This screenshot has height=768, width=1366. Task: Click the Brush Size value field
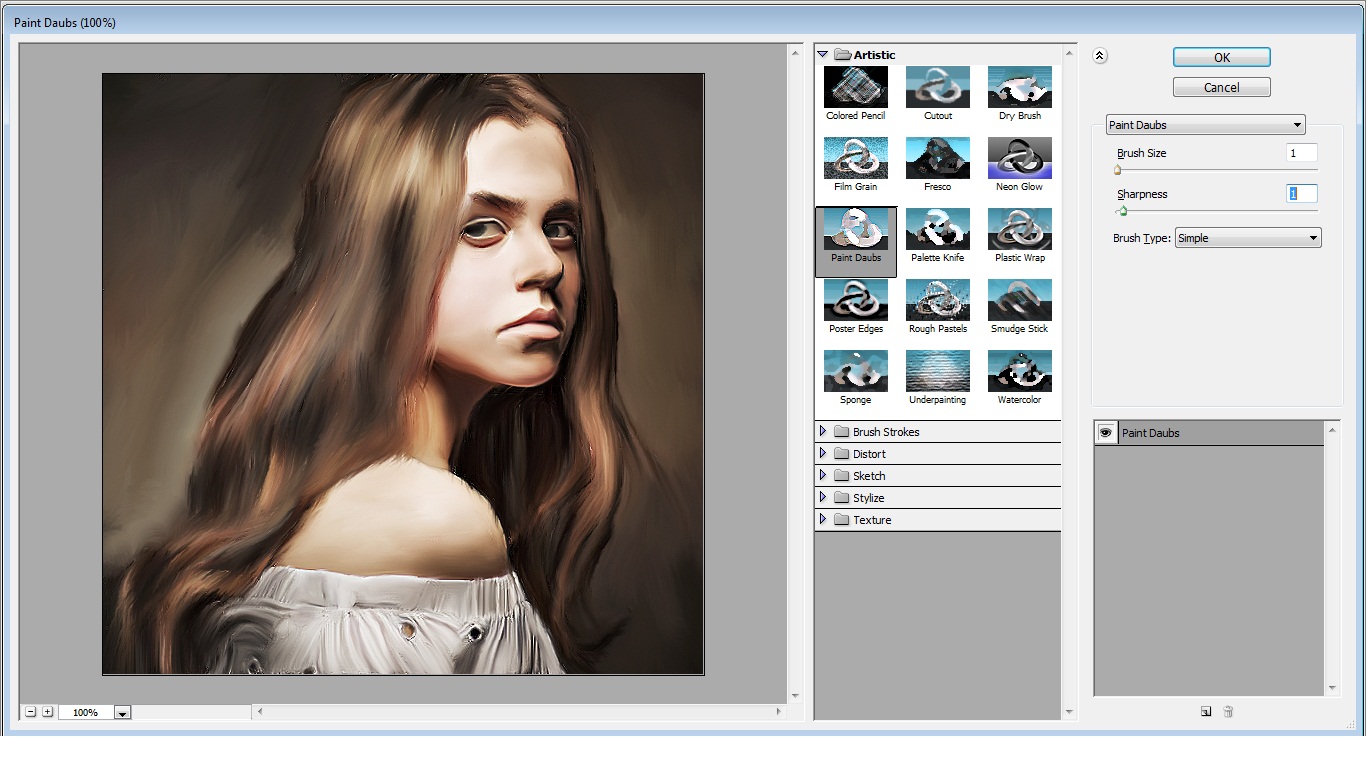coord(1301,153)
